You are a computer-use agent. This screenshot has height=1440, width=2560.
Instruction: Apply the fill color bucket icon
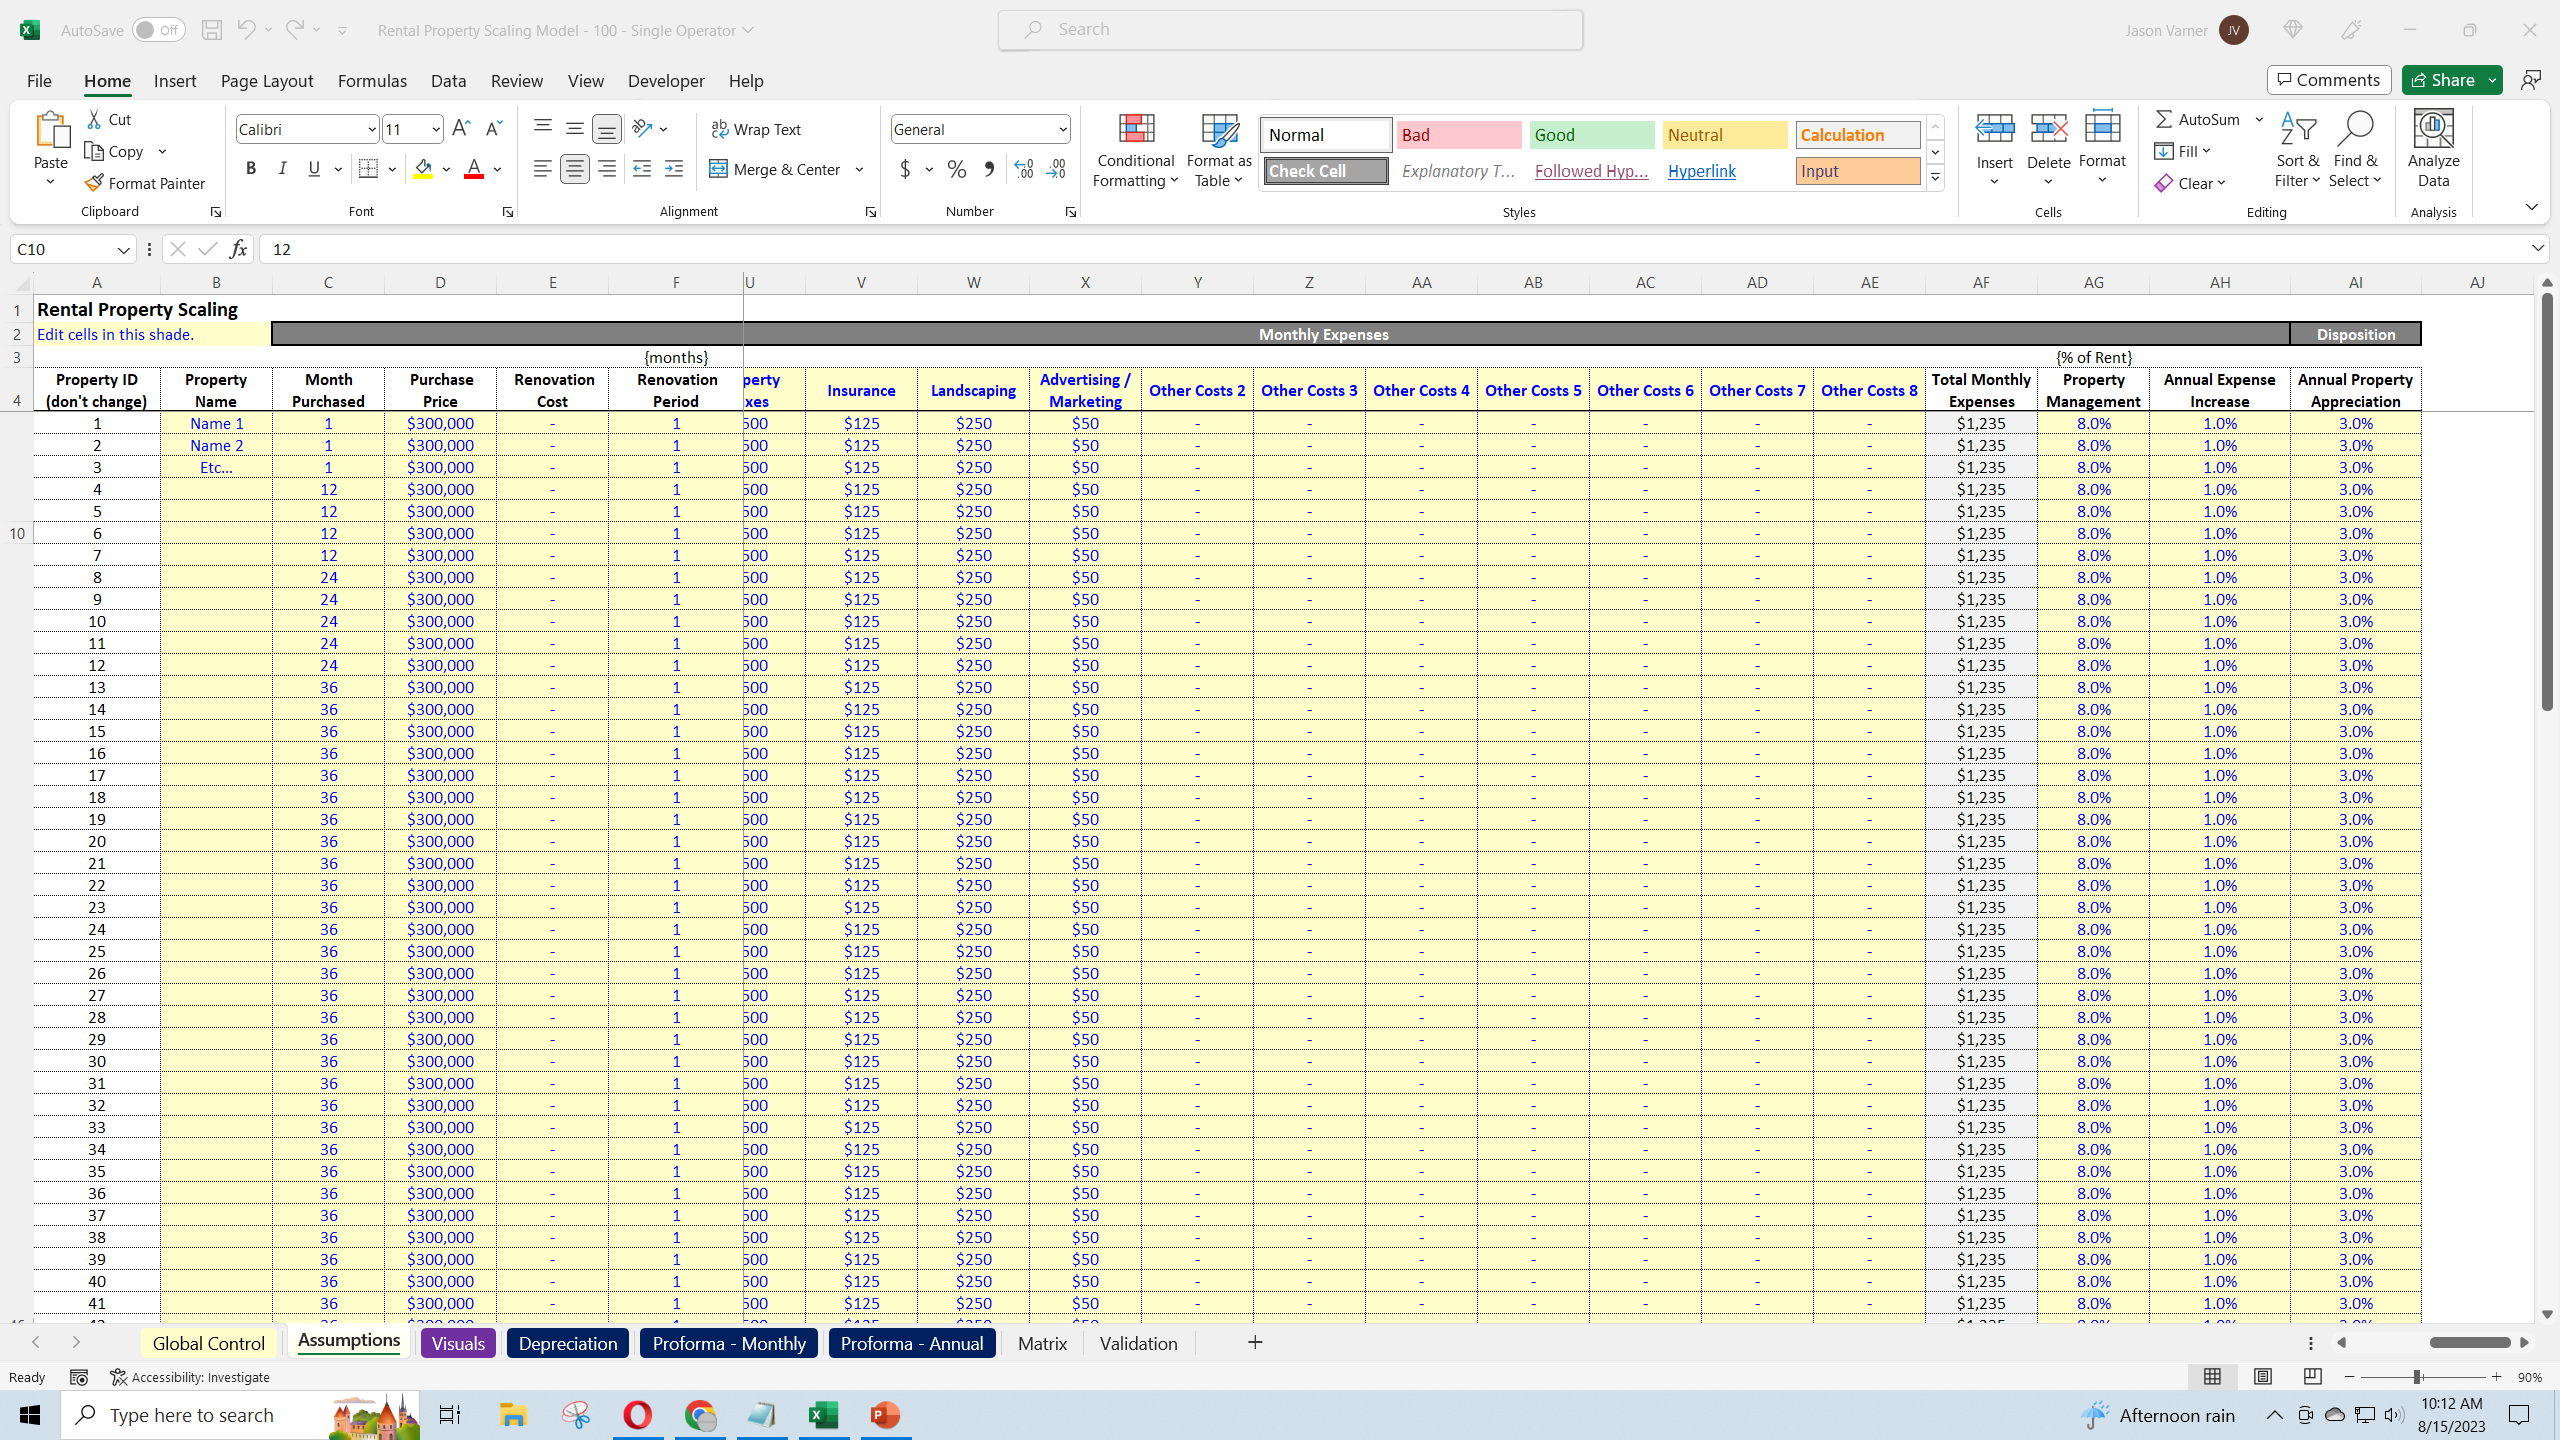[x=424, y=169]
